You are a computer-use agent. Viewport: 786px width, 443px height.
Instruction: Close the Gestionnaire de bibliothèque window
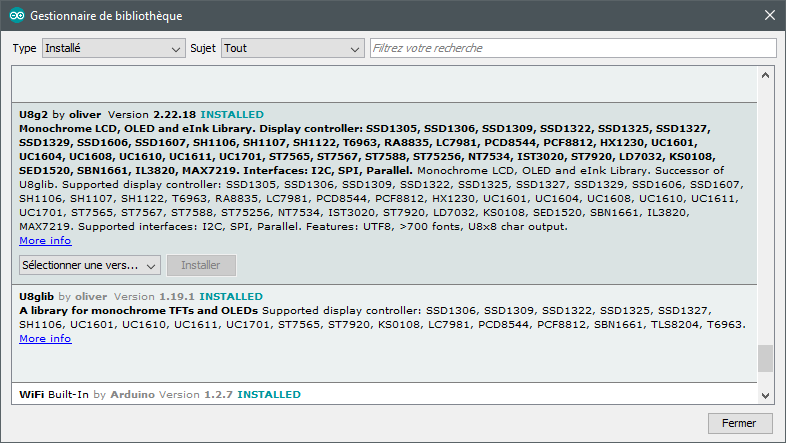(770, 16)
